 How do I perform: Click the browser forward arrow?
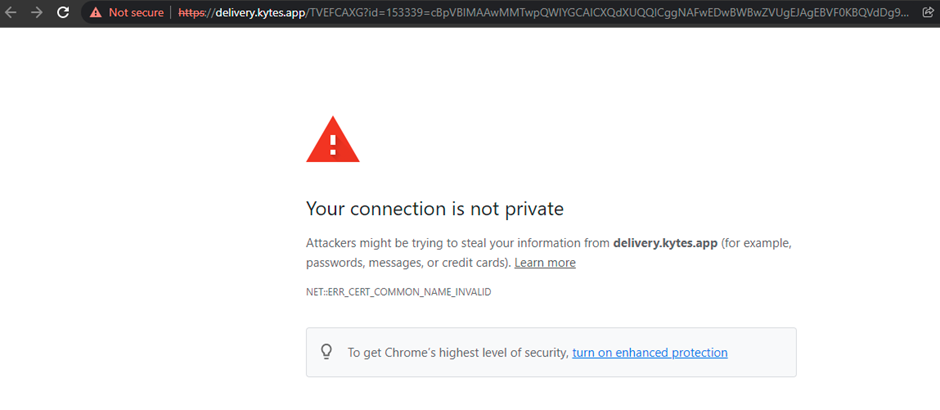(37, 13)
